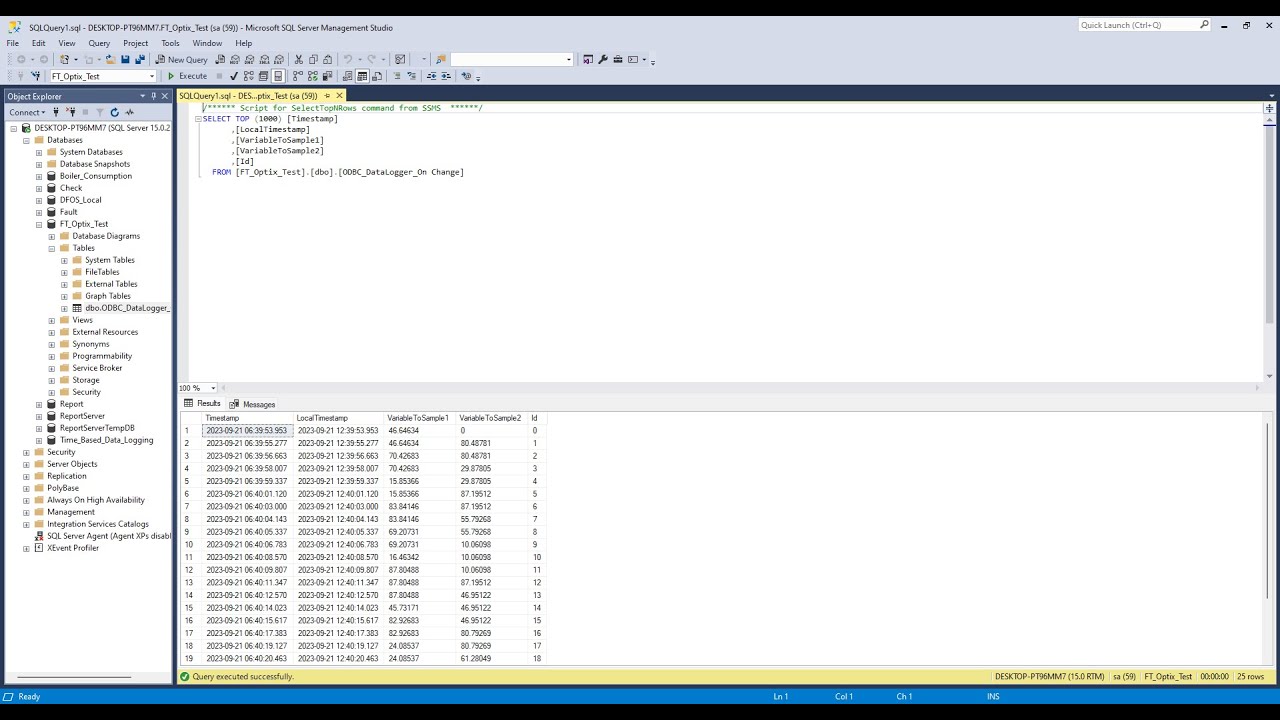Viewport: 1280px width, 720px height.
Task: Click the Save file icon
Action: (x=124, y=59)
